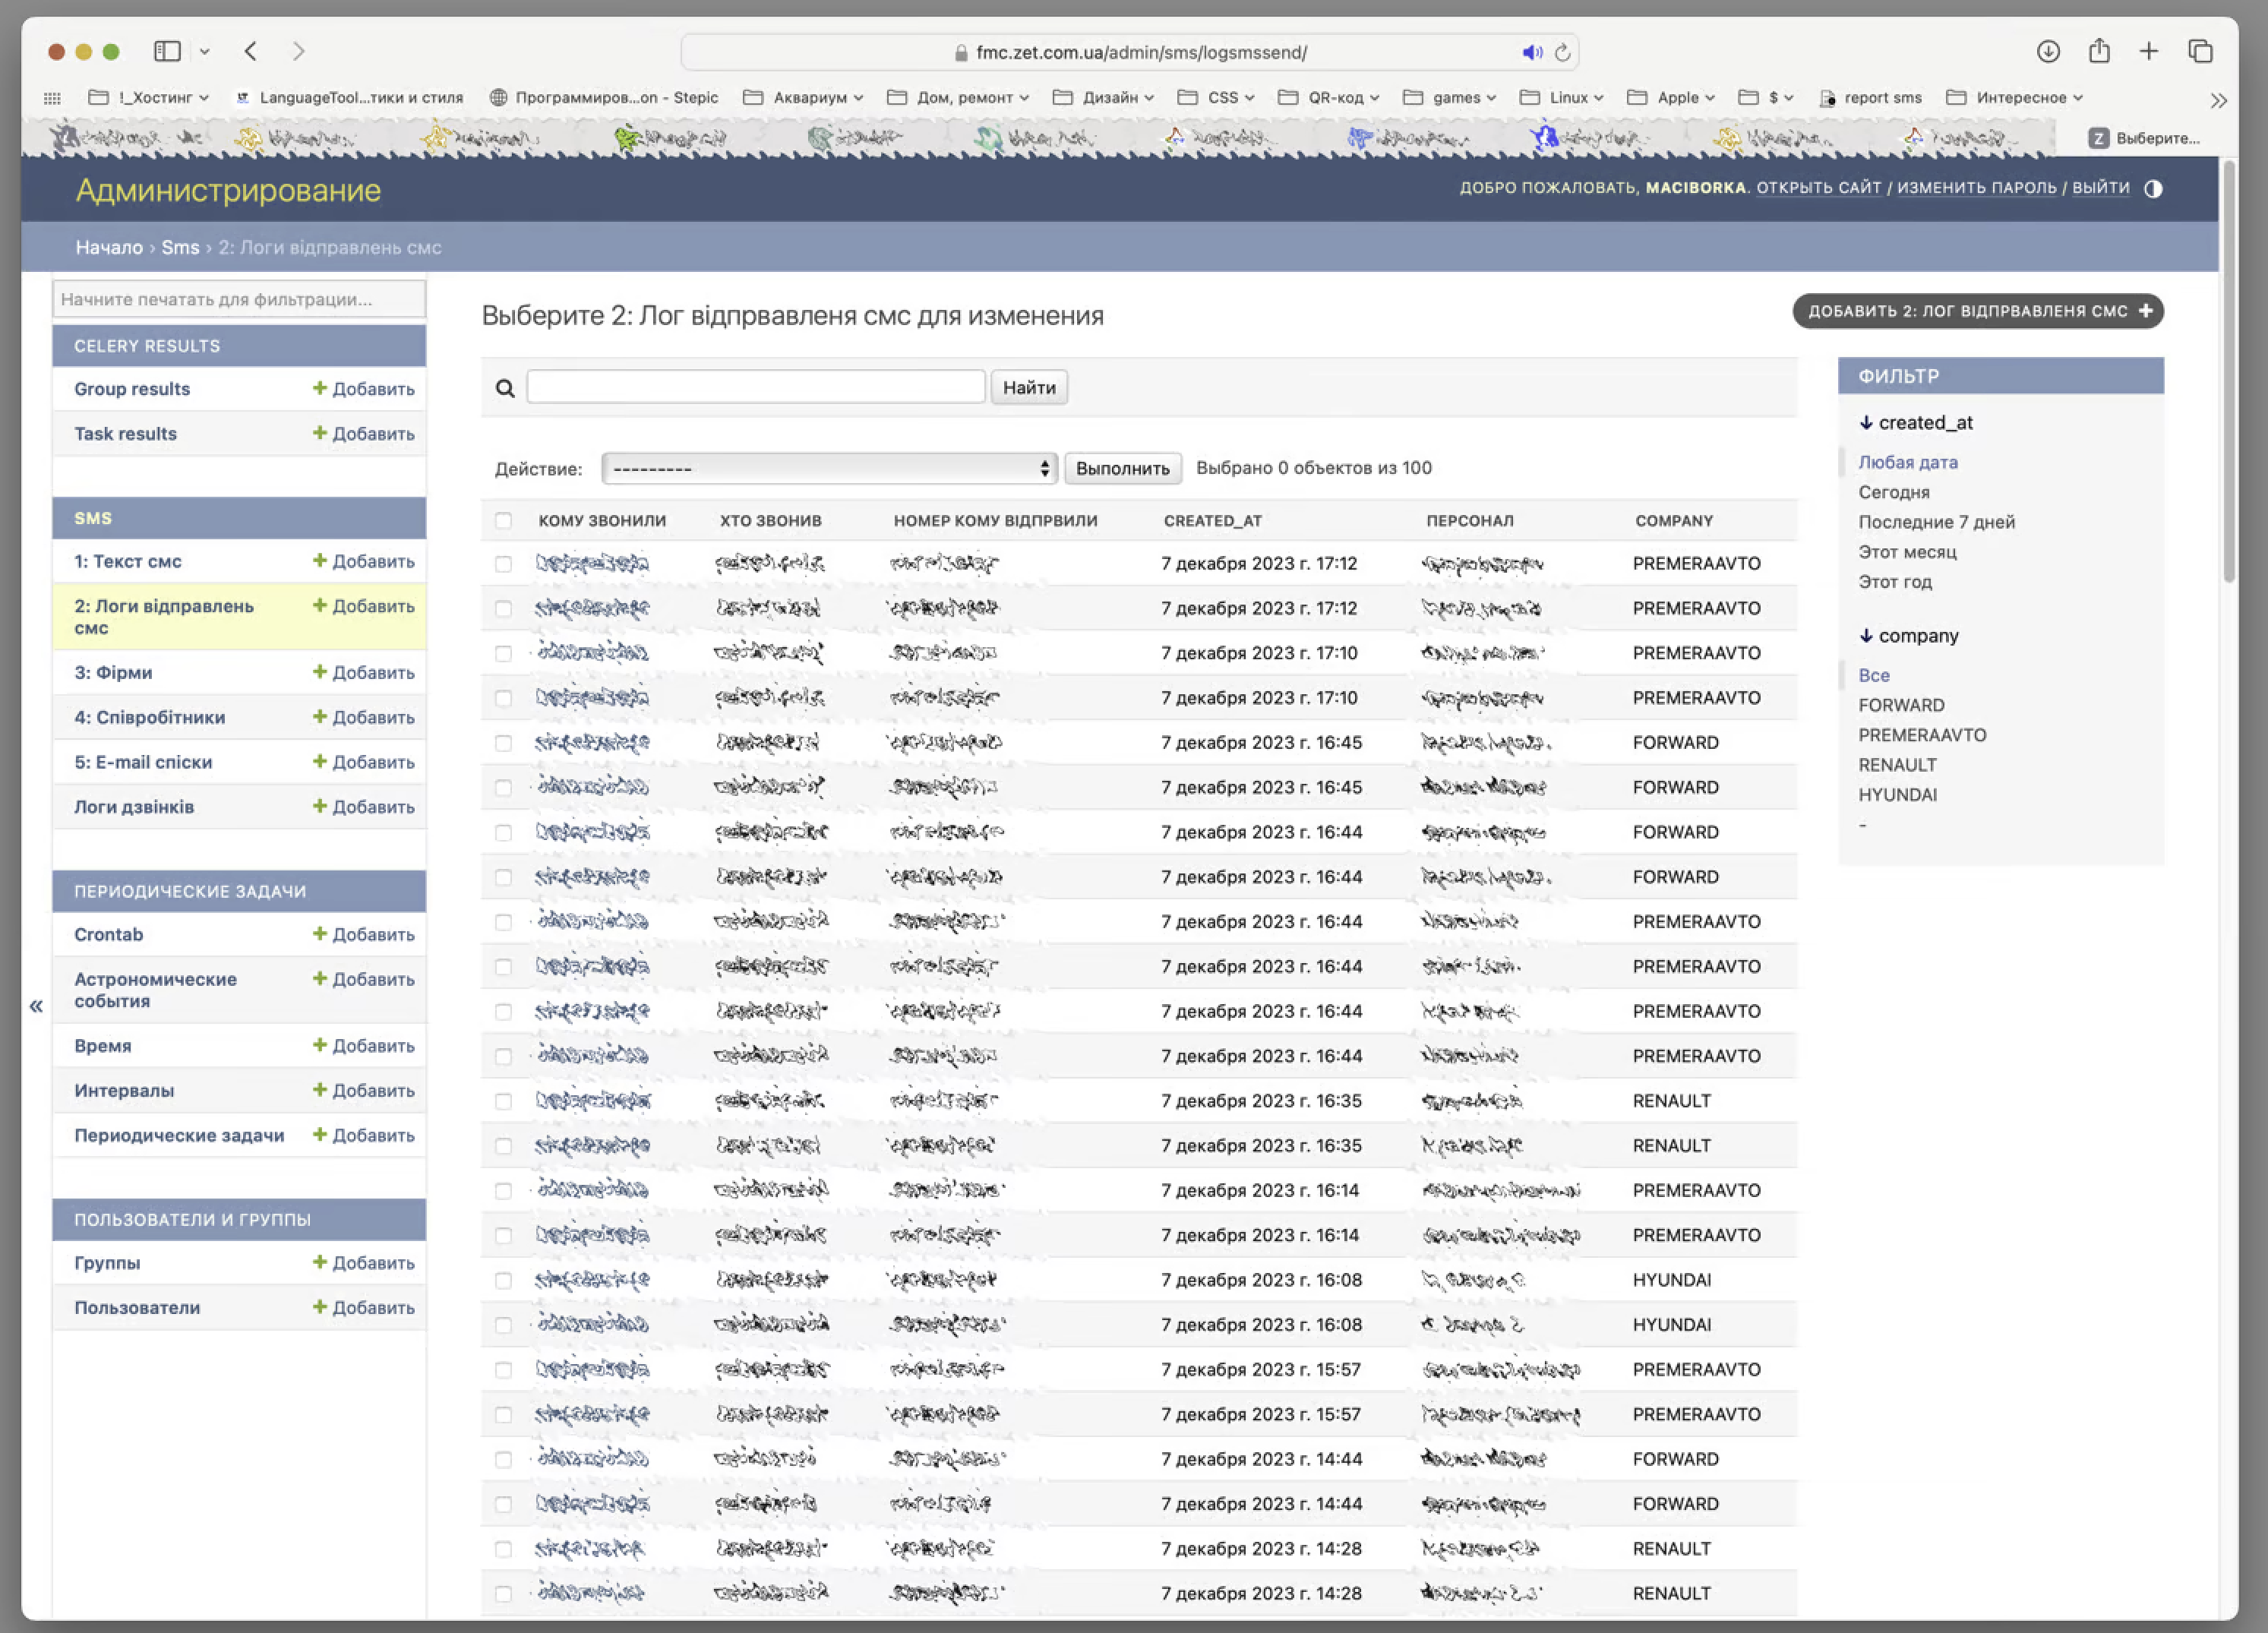Expand sidebar options chevron in toolbar

pyautogui.click(x=204, y=51)
